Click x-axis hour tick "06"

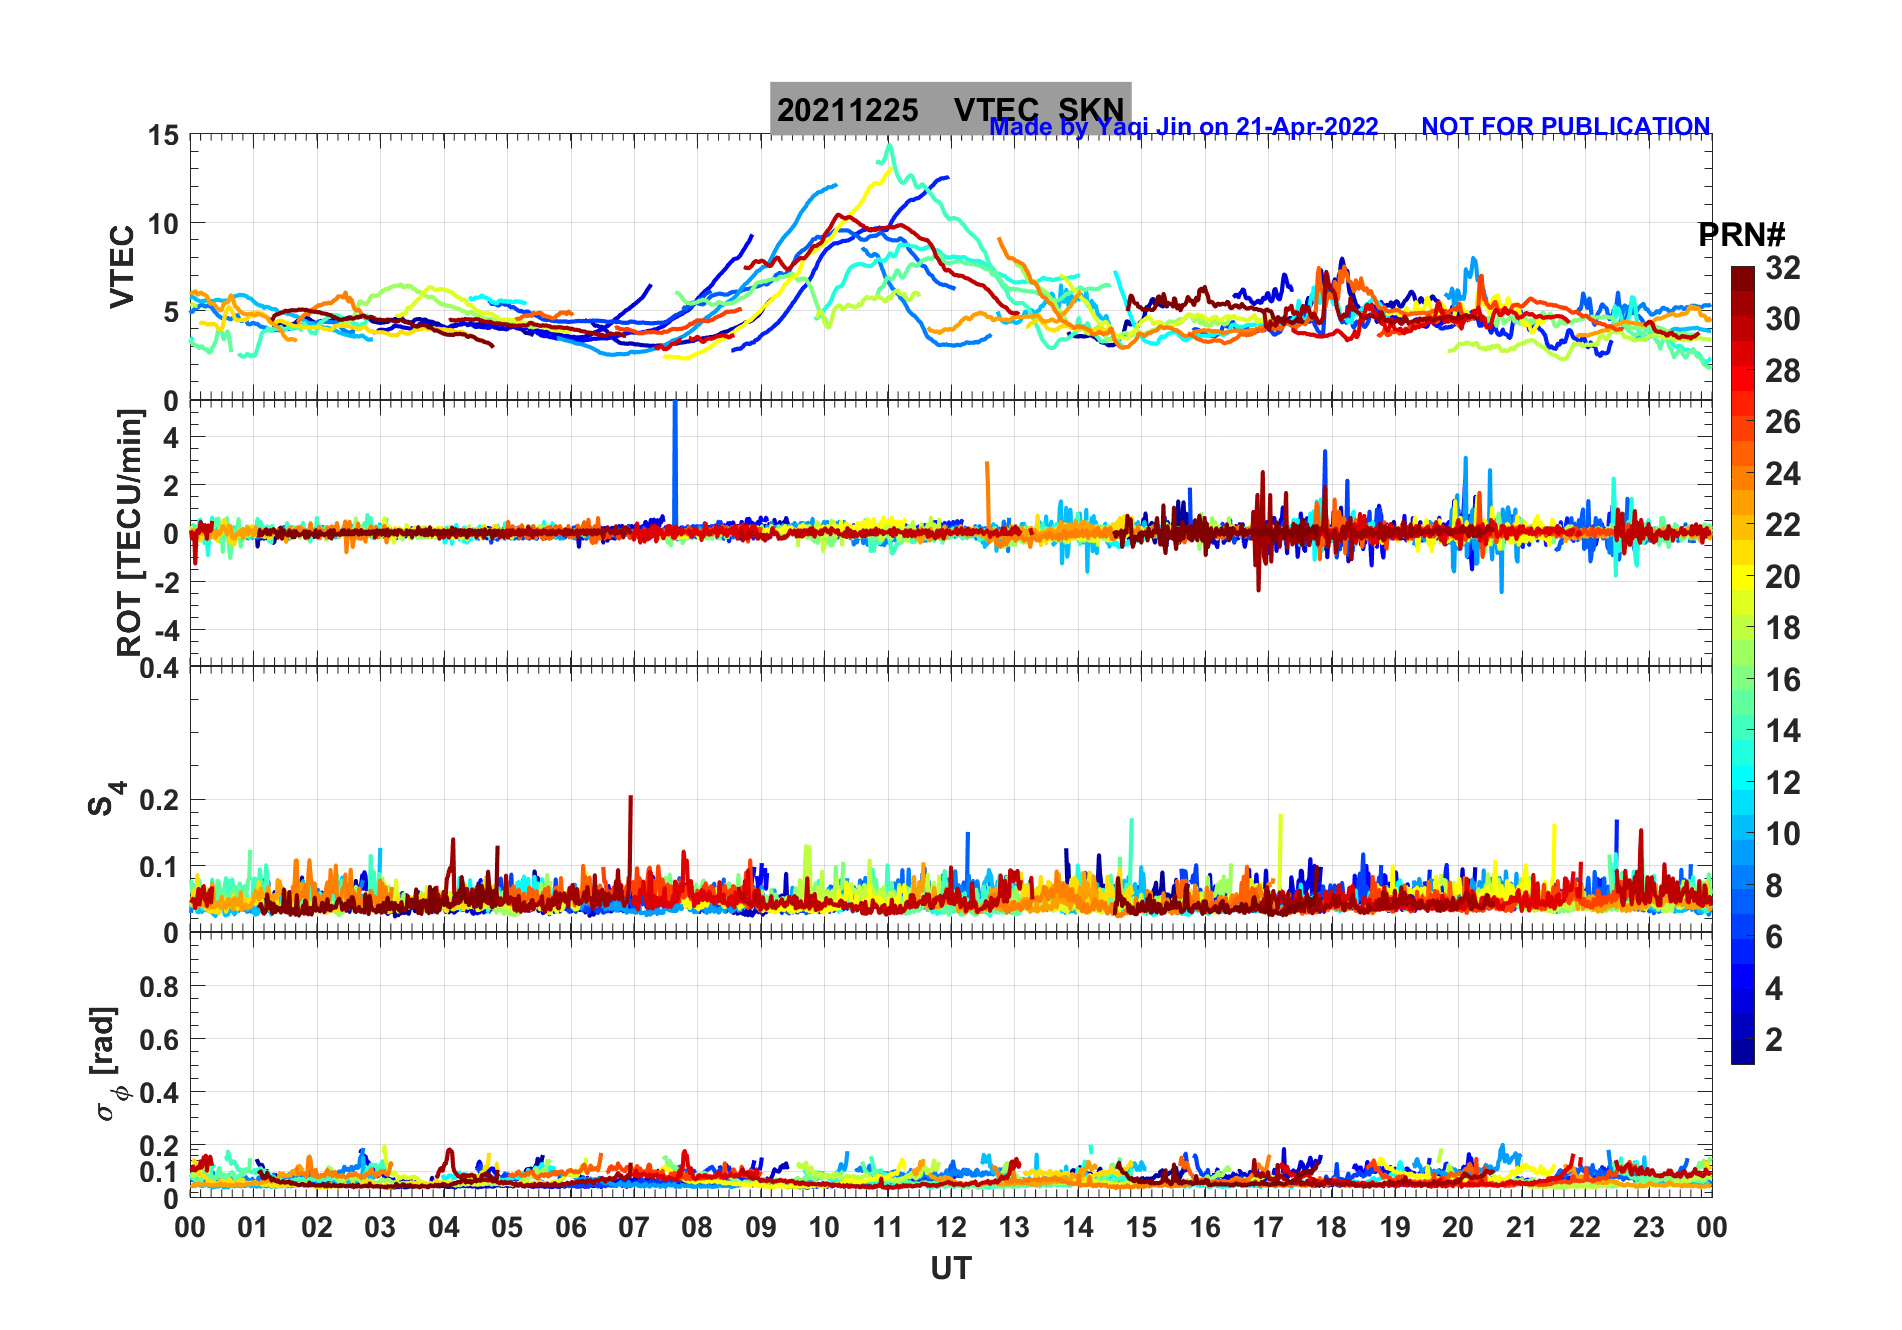click(x=570, y=1228)
